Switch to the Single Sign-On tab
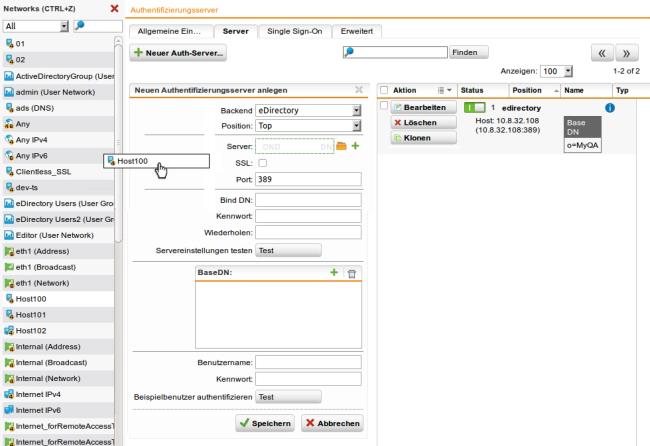This screenshot has height=446, width=650. coord(292,33)
